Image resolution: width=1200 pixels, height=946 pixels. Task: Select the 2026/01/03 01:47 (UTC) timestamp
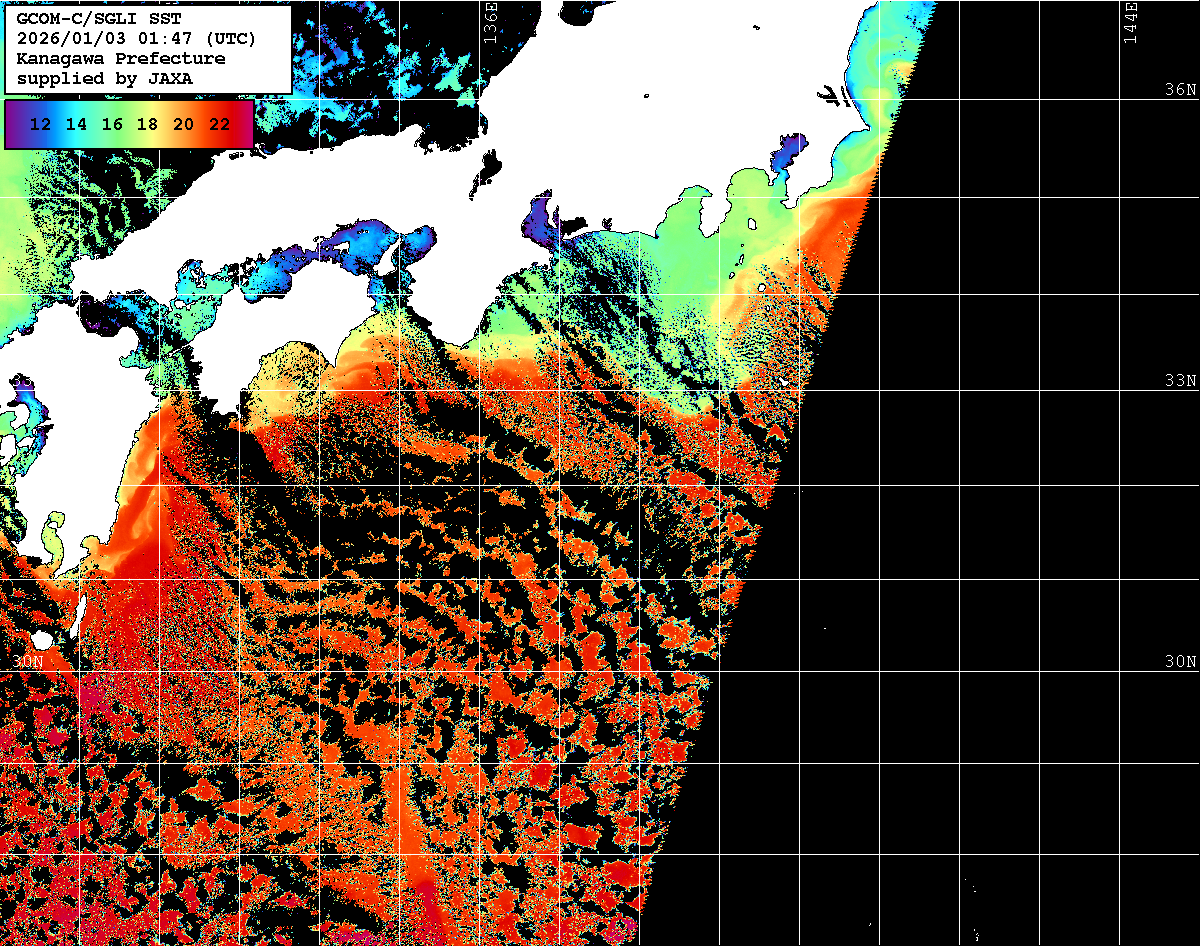[136, 38]
